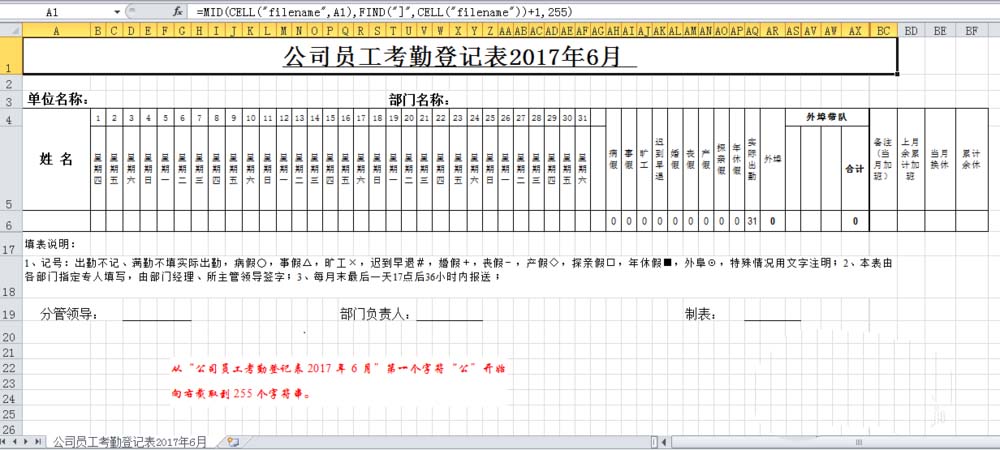Click the 制表 label
Viewport: 1000px width, 450px height.
click(700, 314)
